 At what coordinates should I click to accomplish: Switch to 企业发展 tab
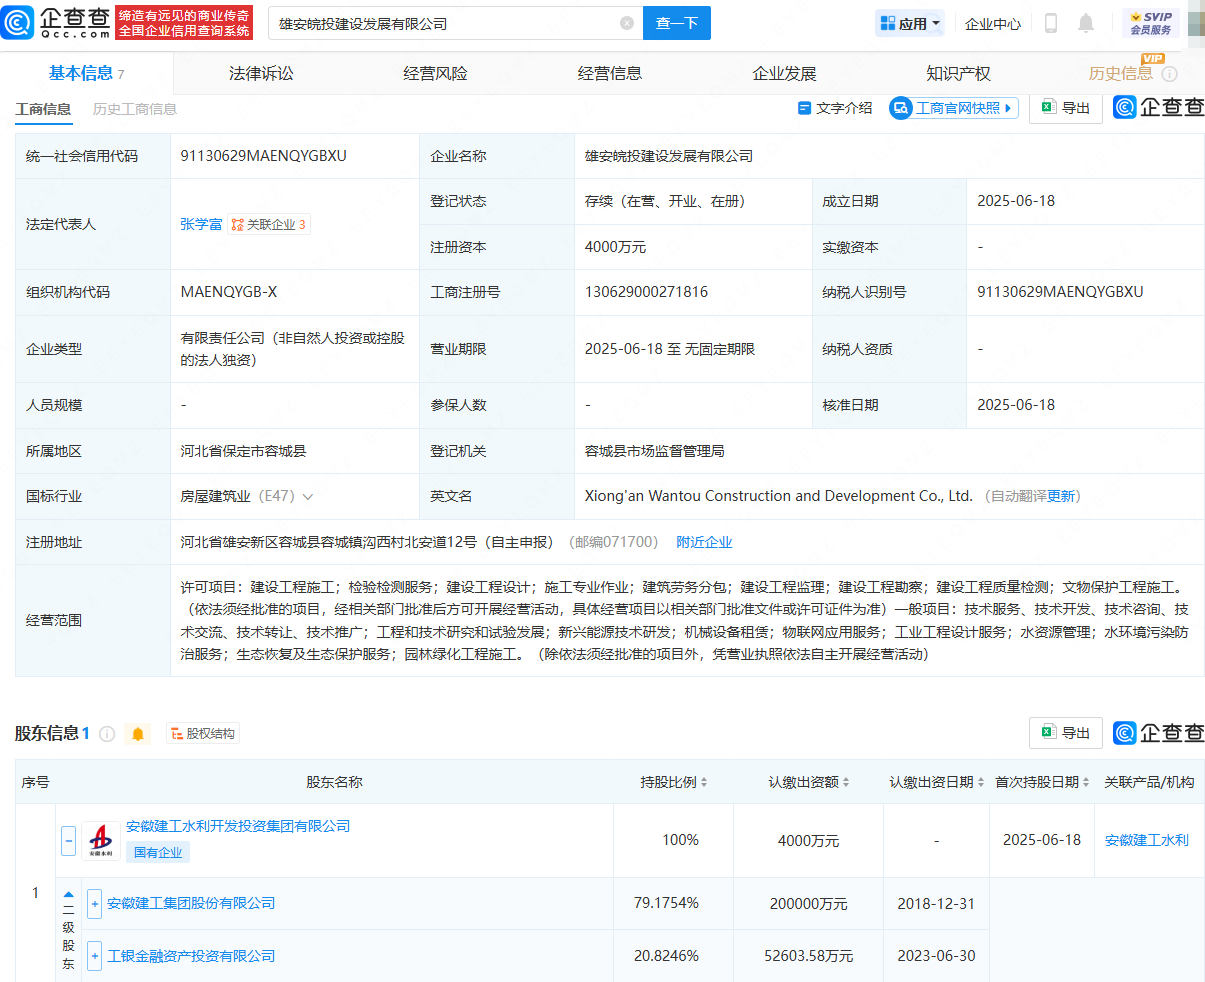tap(784, 73)
